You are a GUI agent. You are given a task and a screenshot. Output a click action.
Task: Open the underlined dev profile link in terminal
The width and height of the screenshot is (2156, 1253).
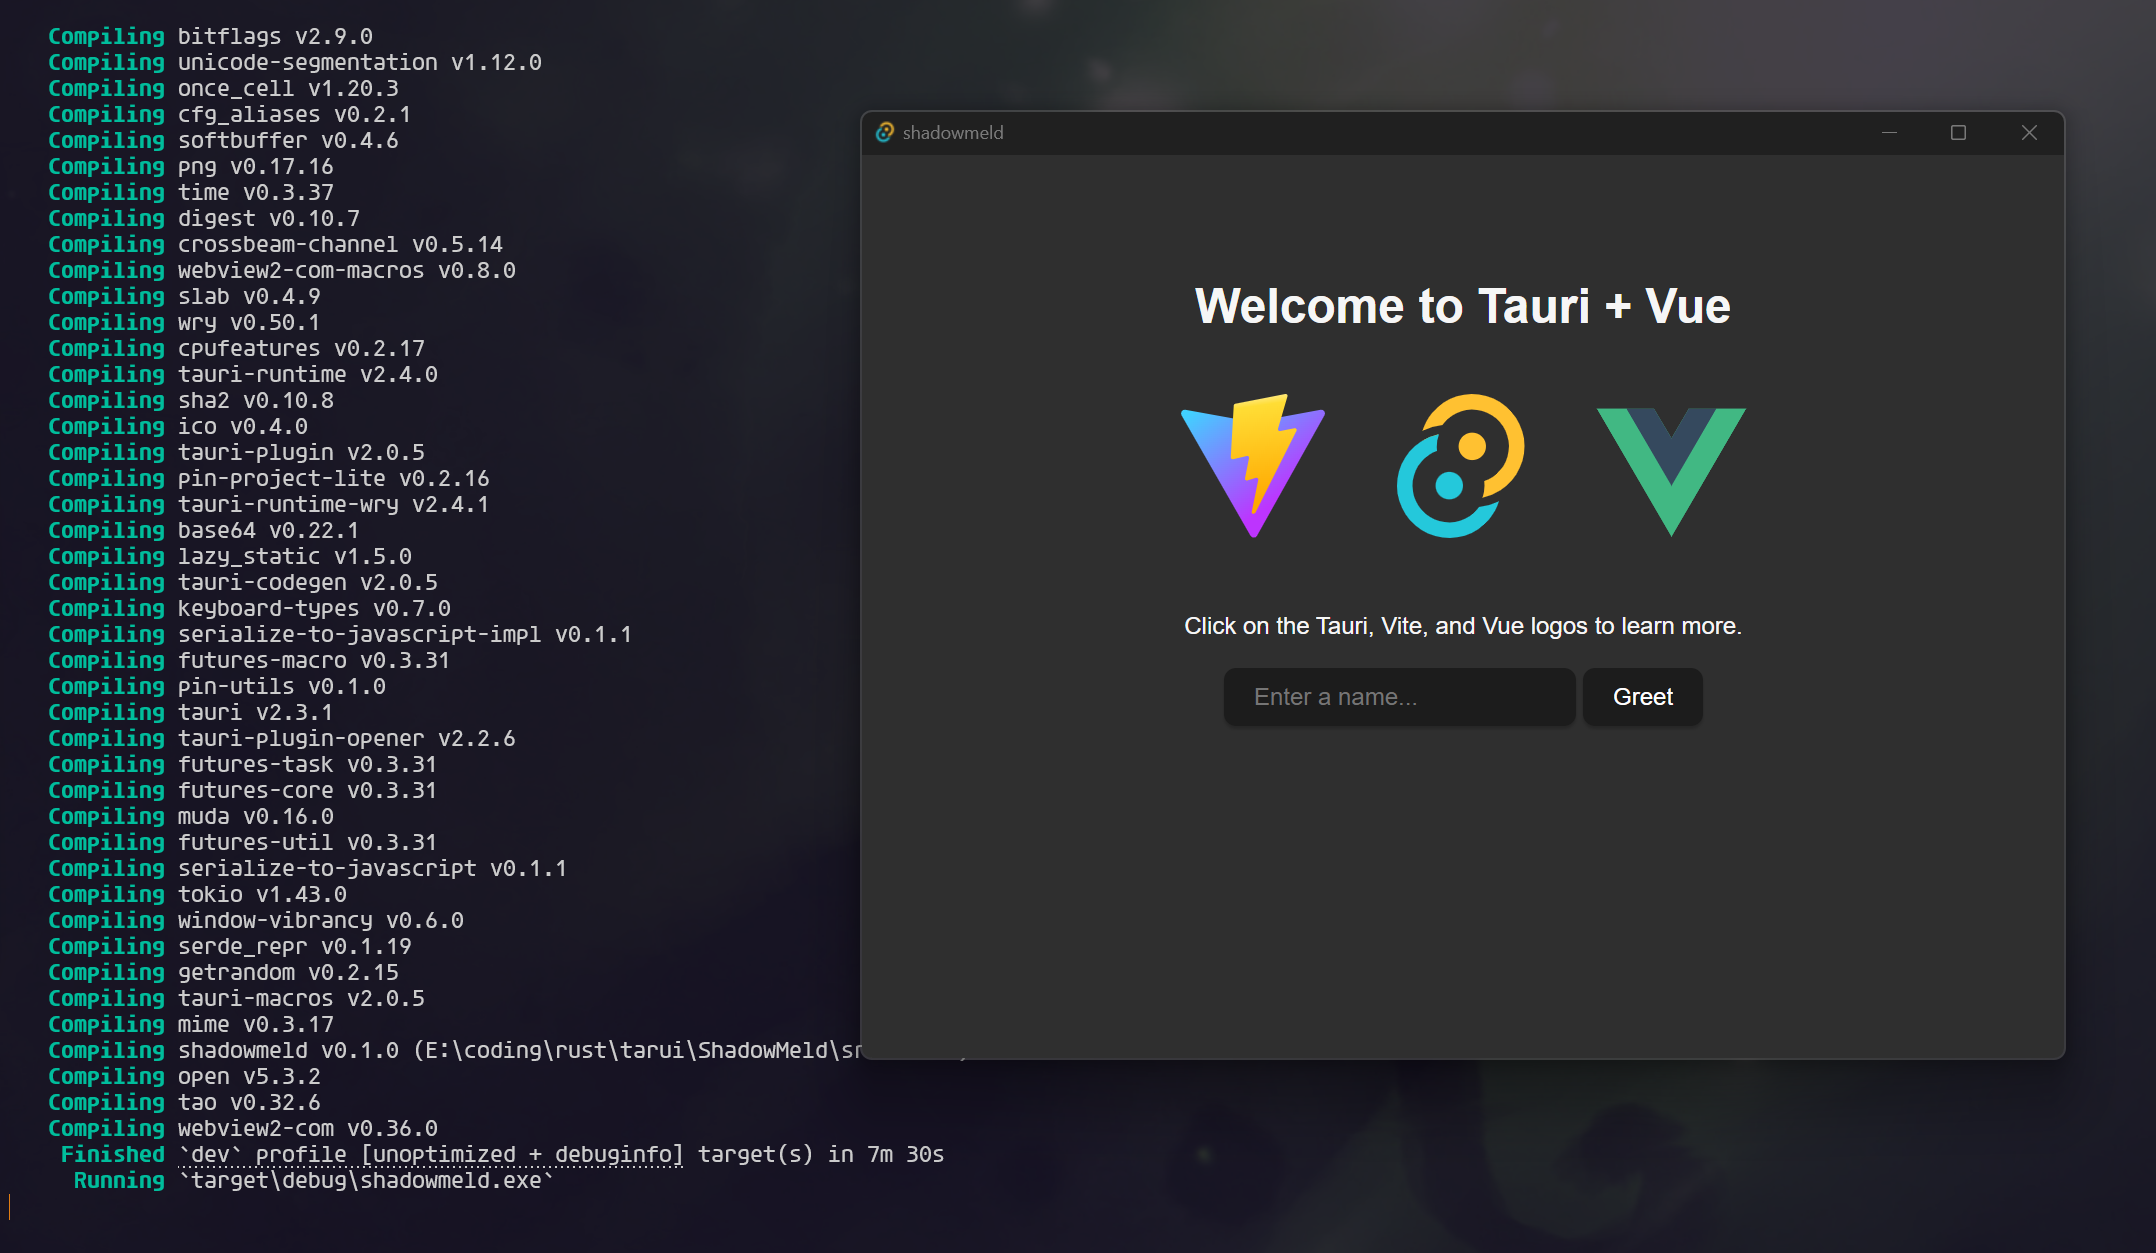click(x=432, y=1155)
